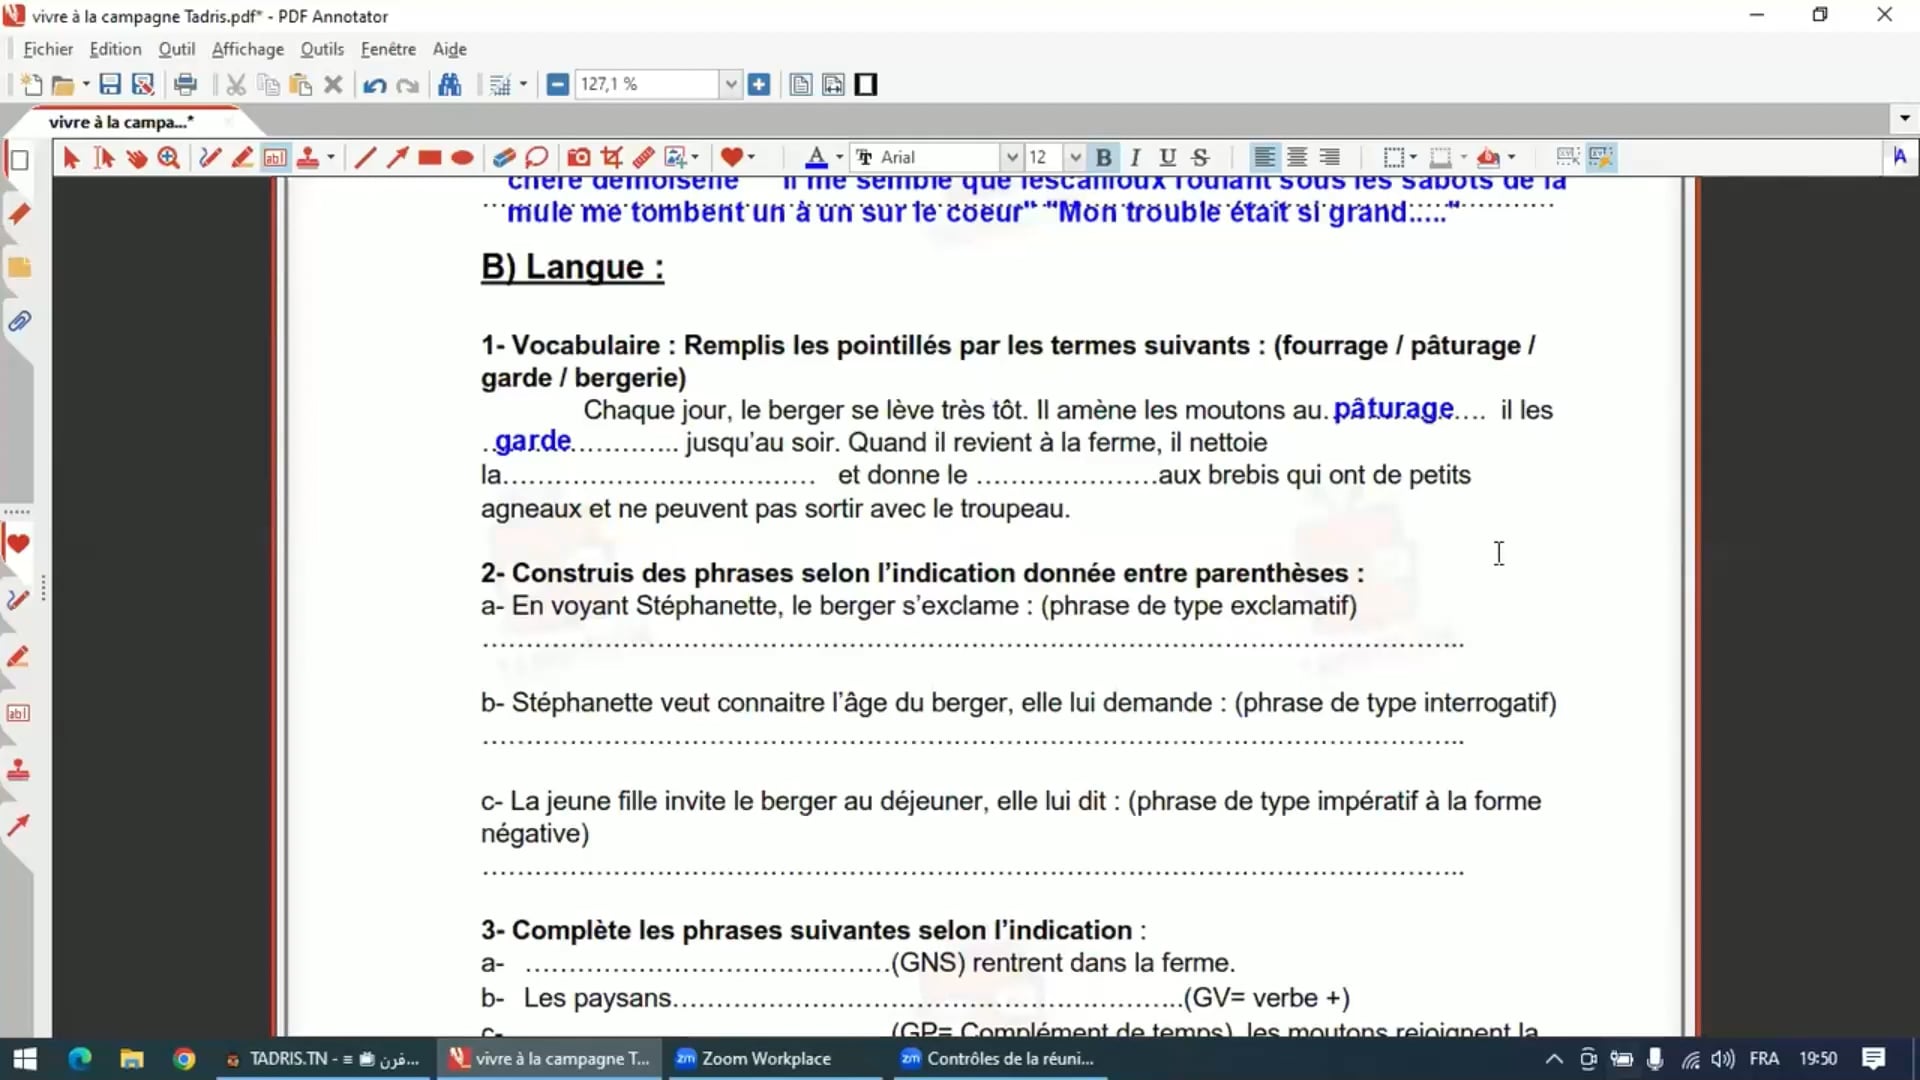Select the stamp tool in the toolbar

(308, 157)
